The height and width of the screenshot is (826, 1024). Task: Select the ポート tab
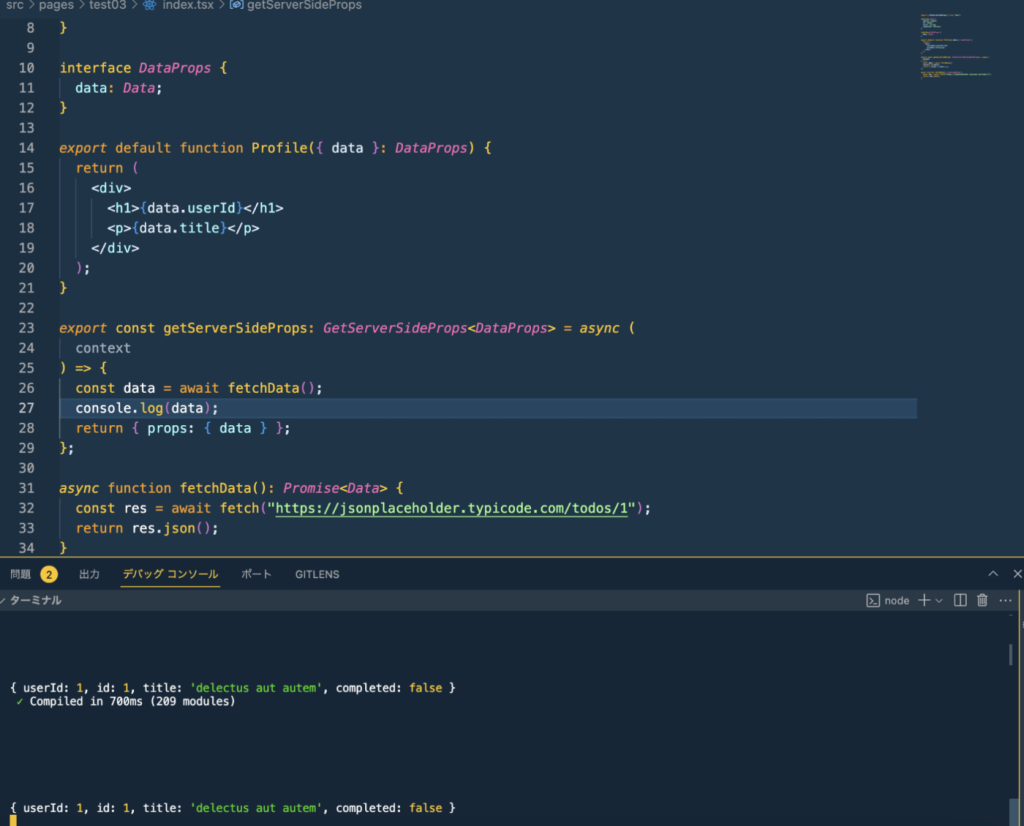click(256, 574)
